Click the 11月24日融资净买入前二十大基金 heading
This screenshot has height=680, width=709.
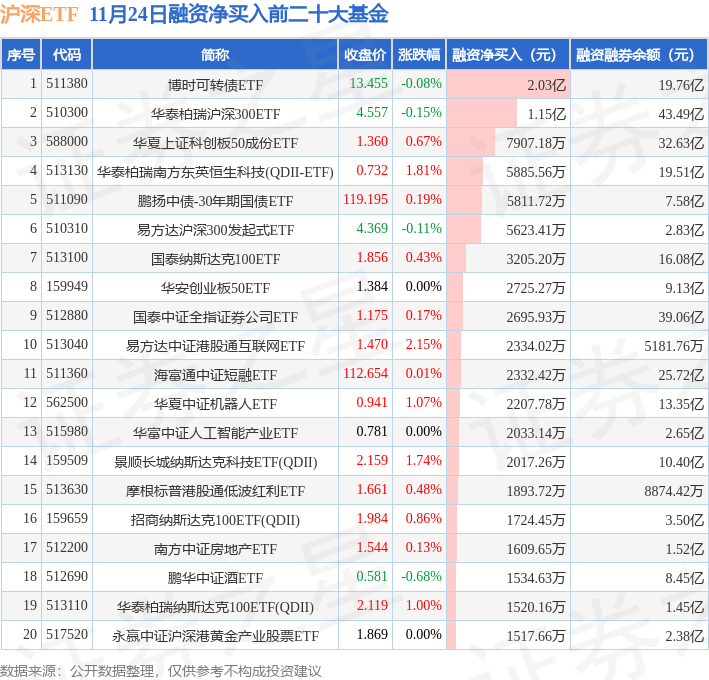239,14
